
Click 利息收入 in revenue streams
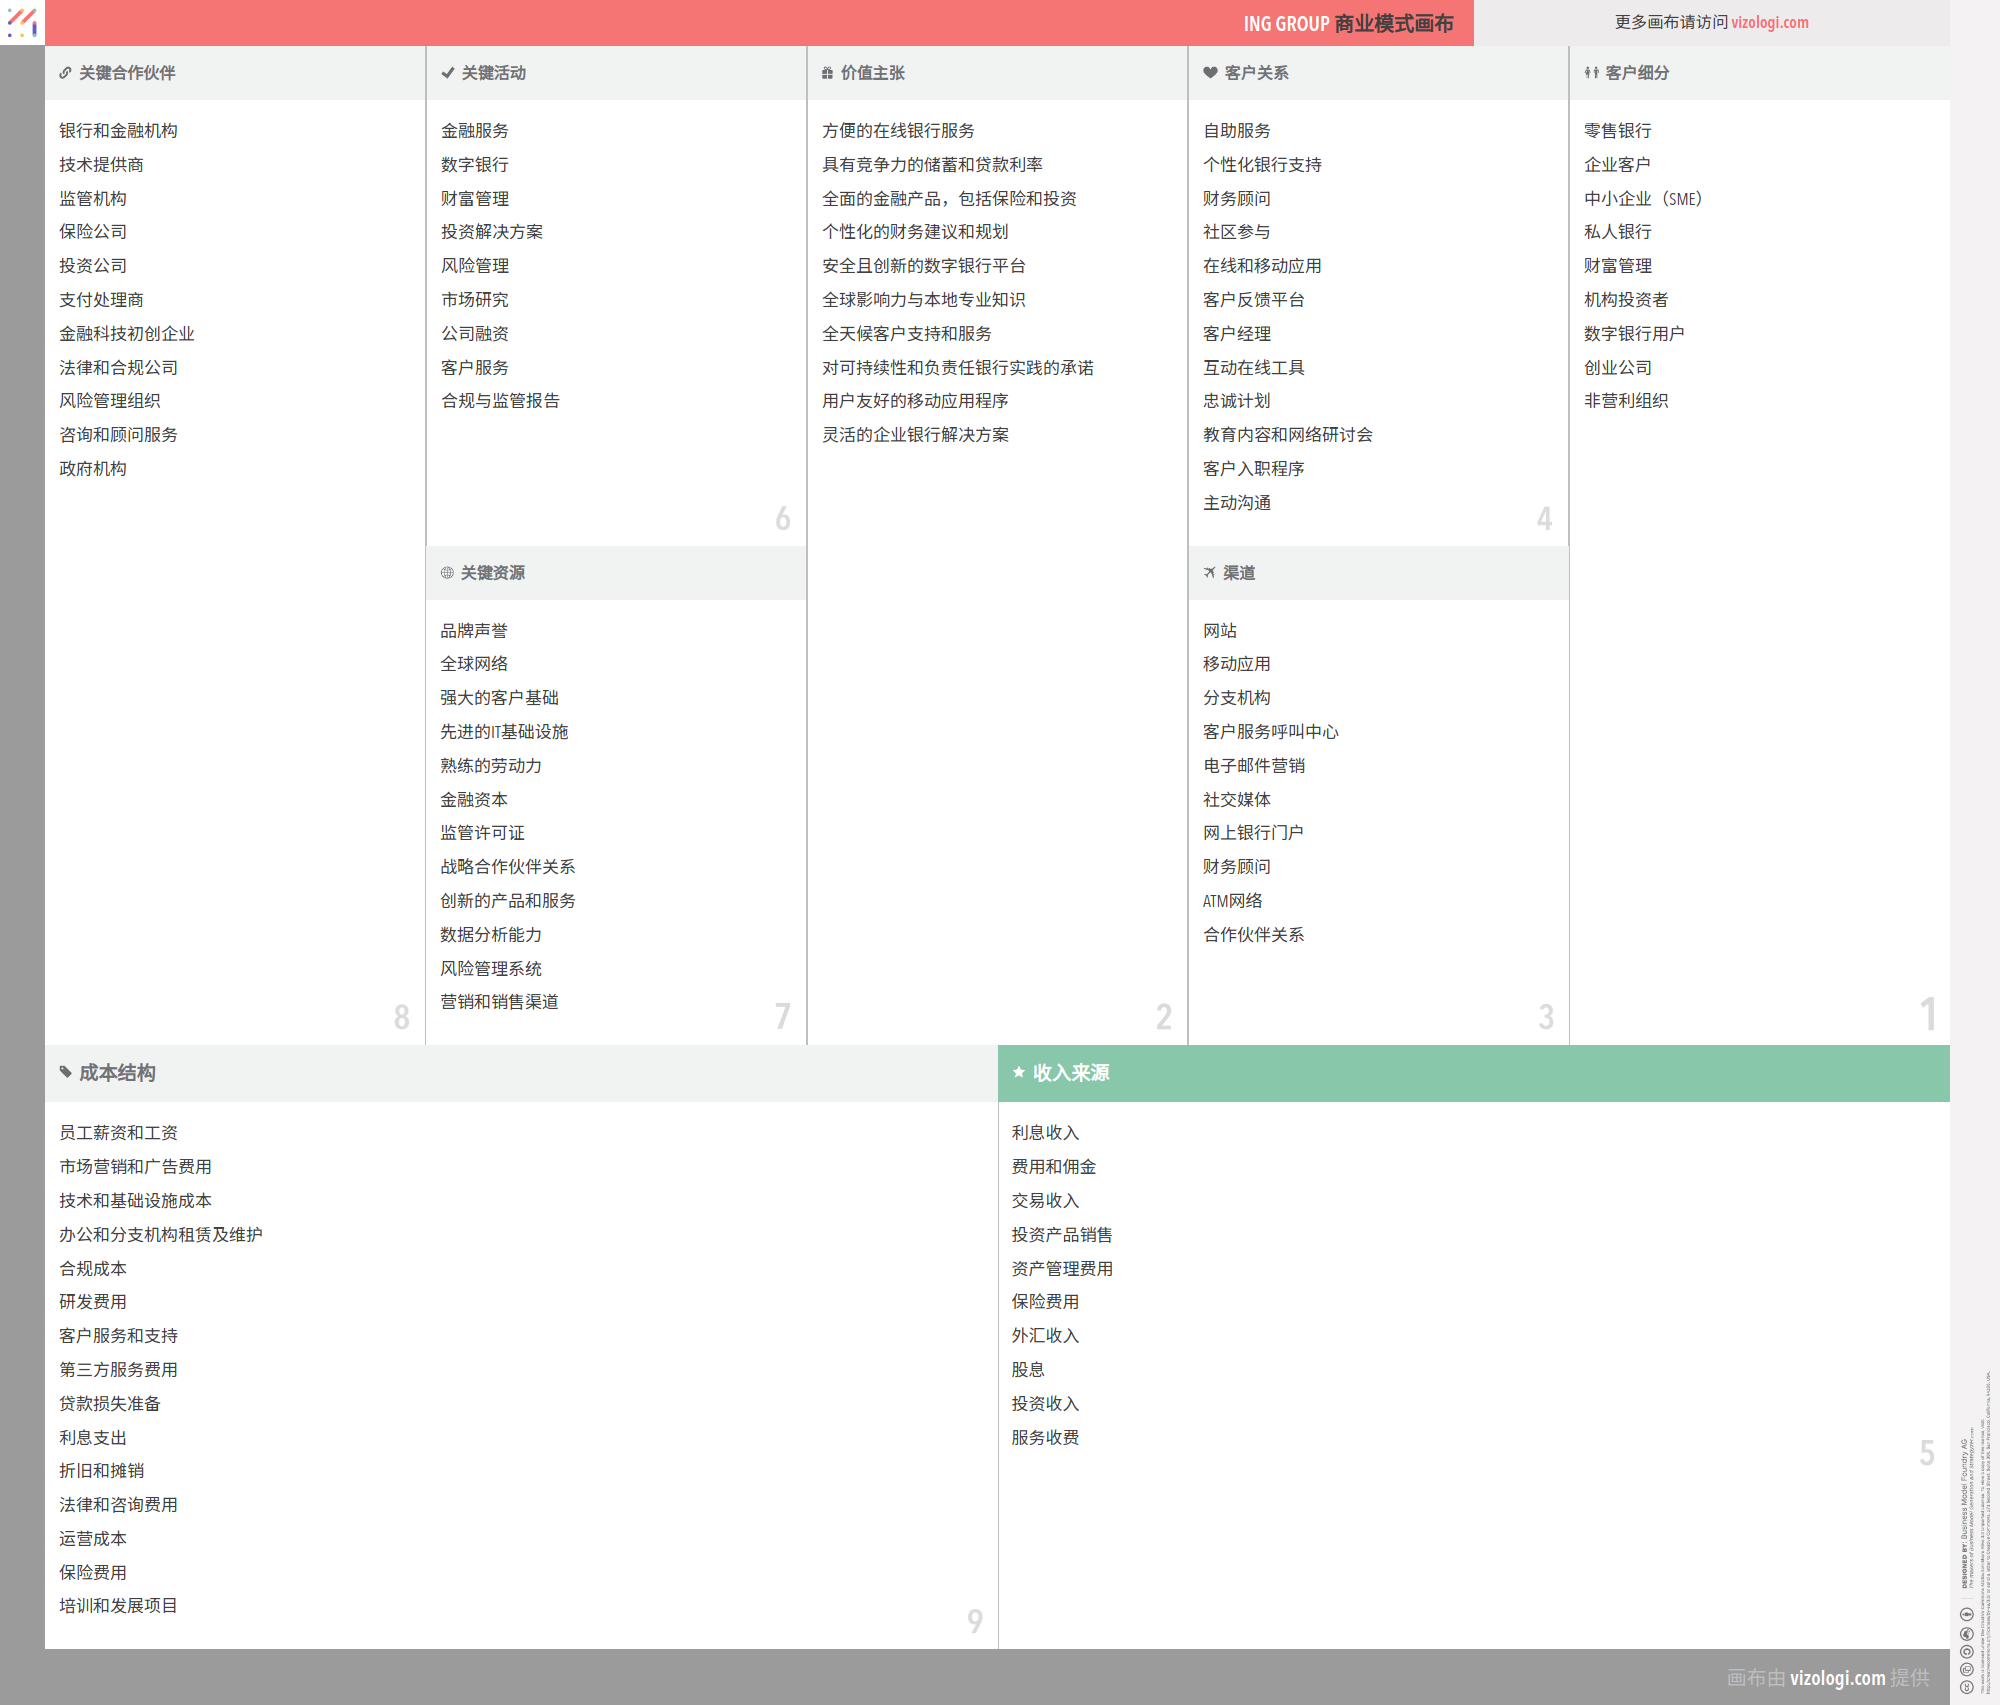click(x=1045, y=1133)
